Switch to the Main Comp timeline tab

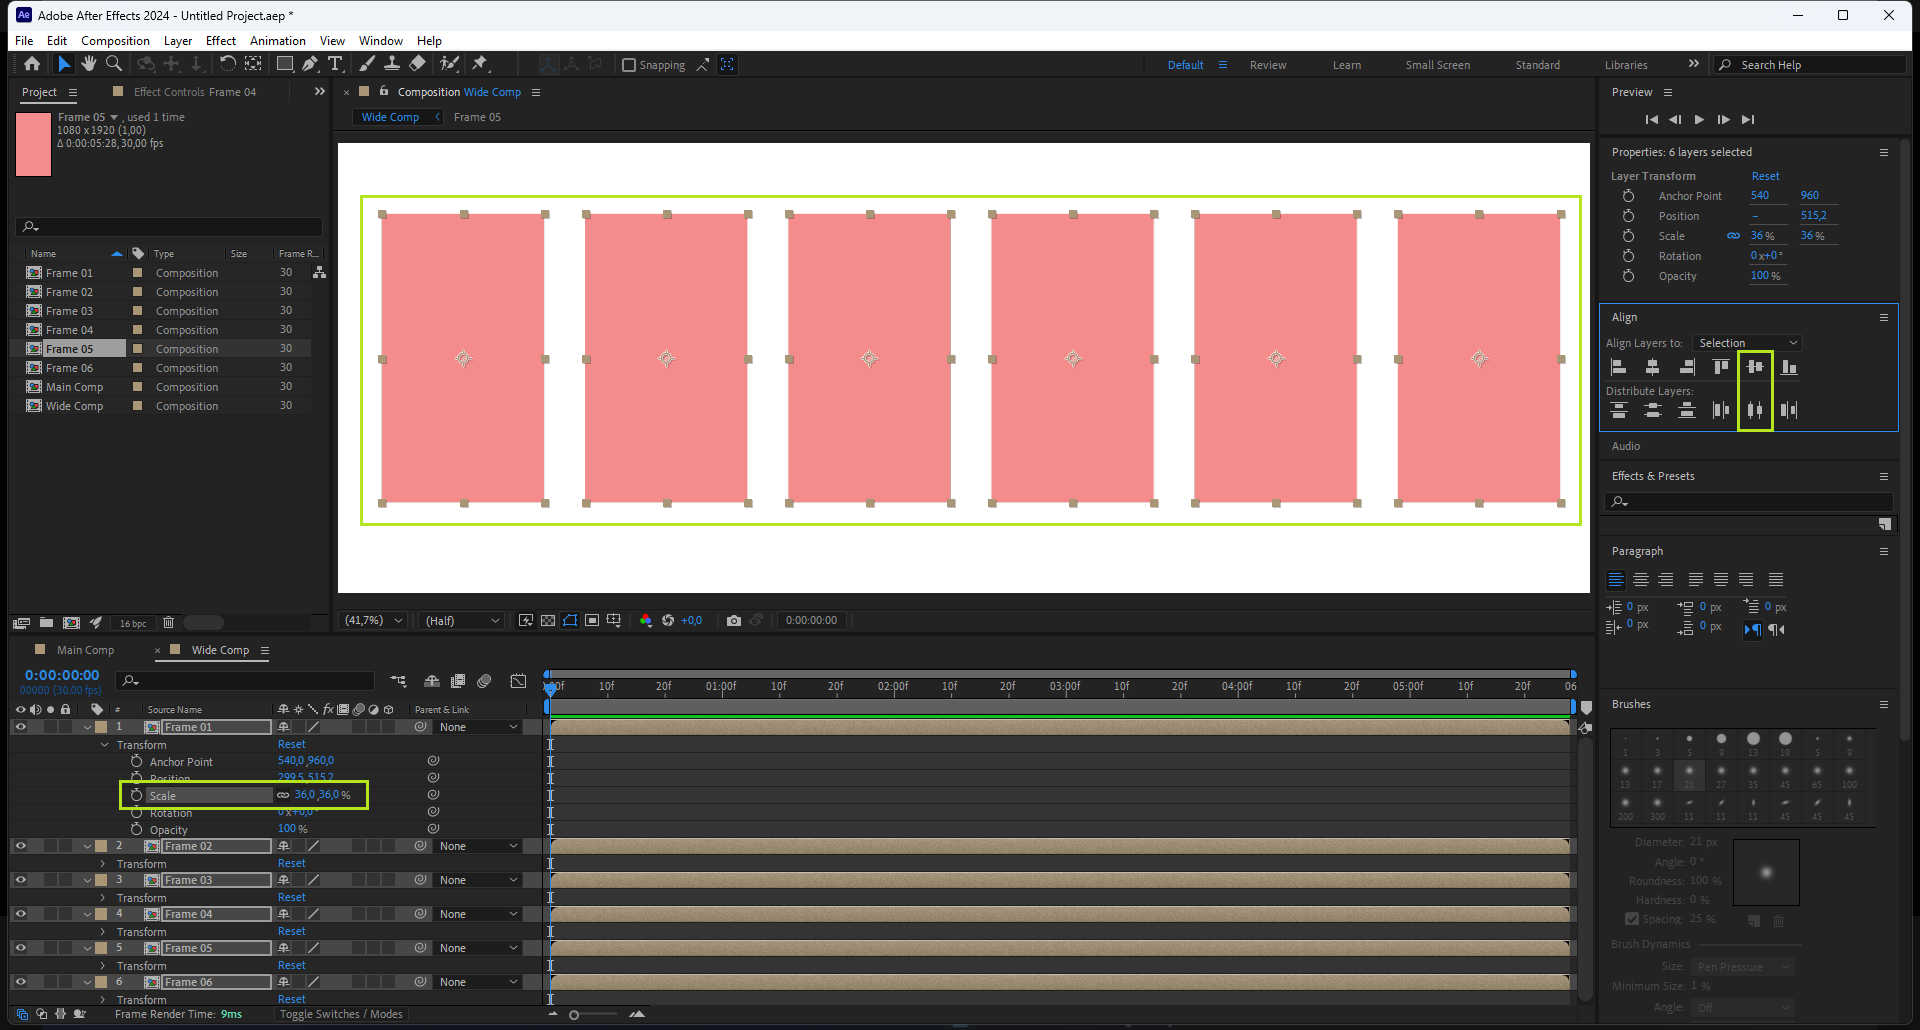(x=85, y=650)
